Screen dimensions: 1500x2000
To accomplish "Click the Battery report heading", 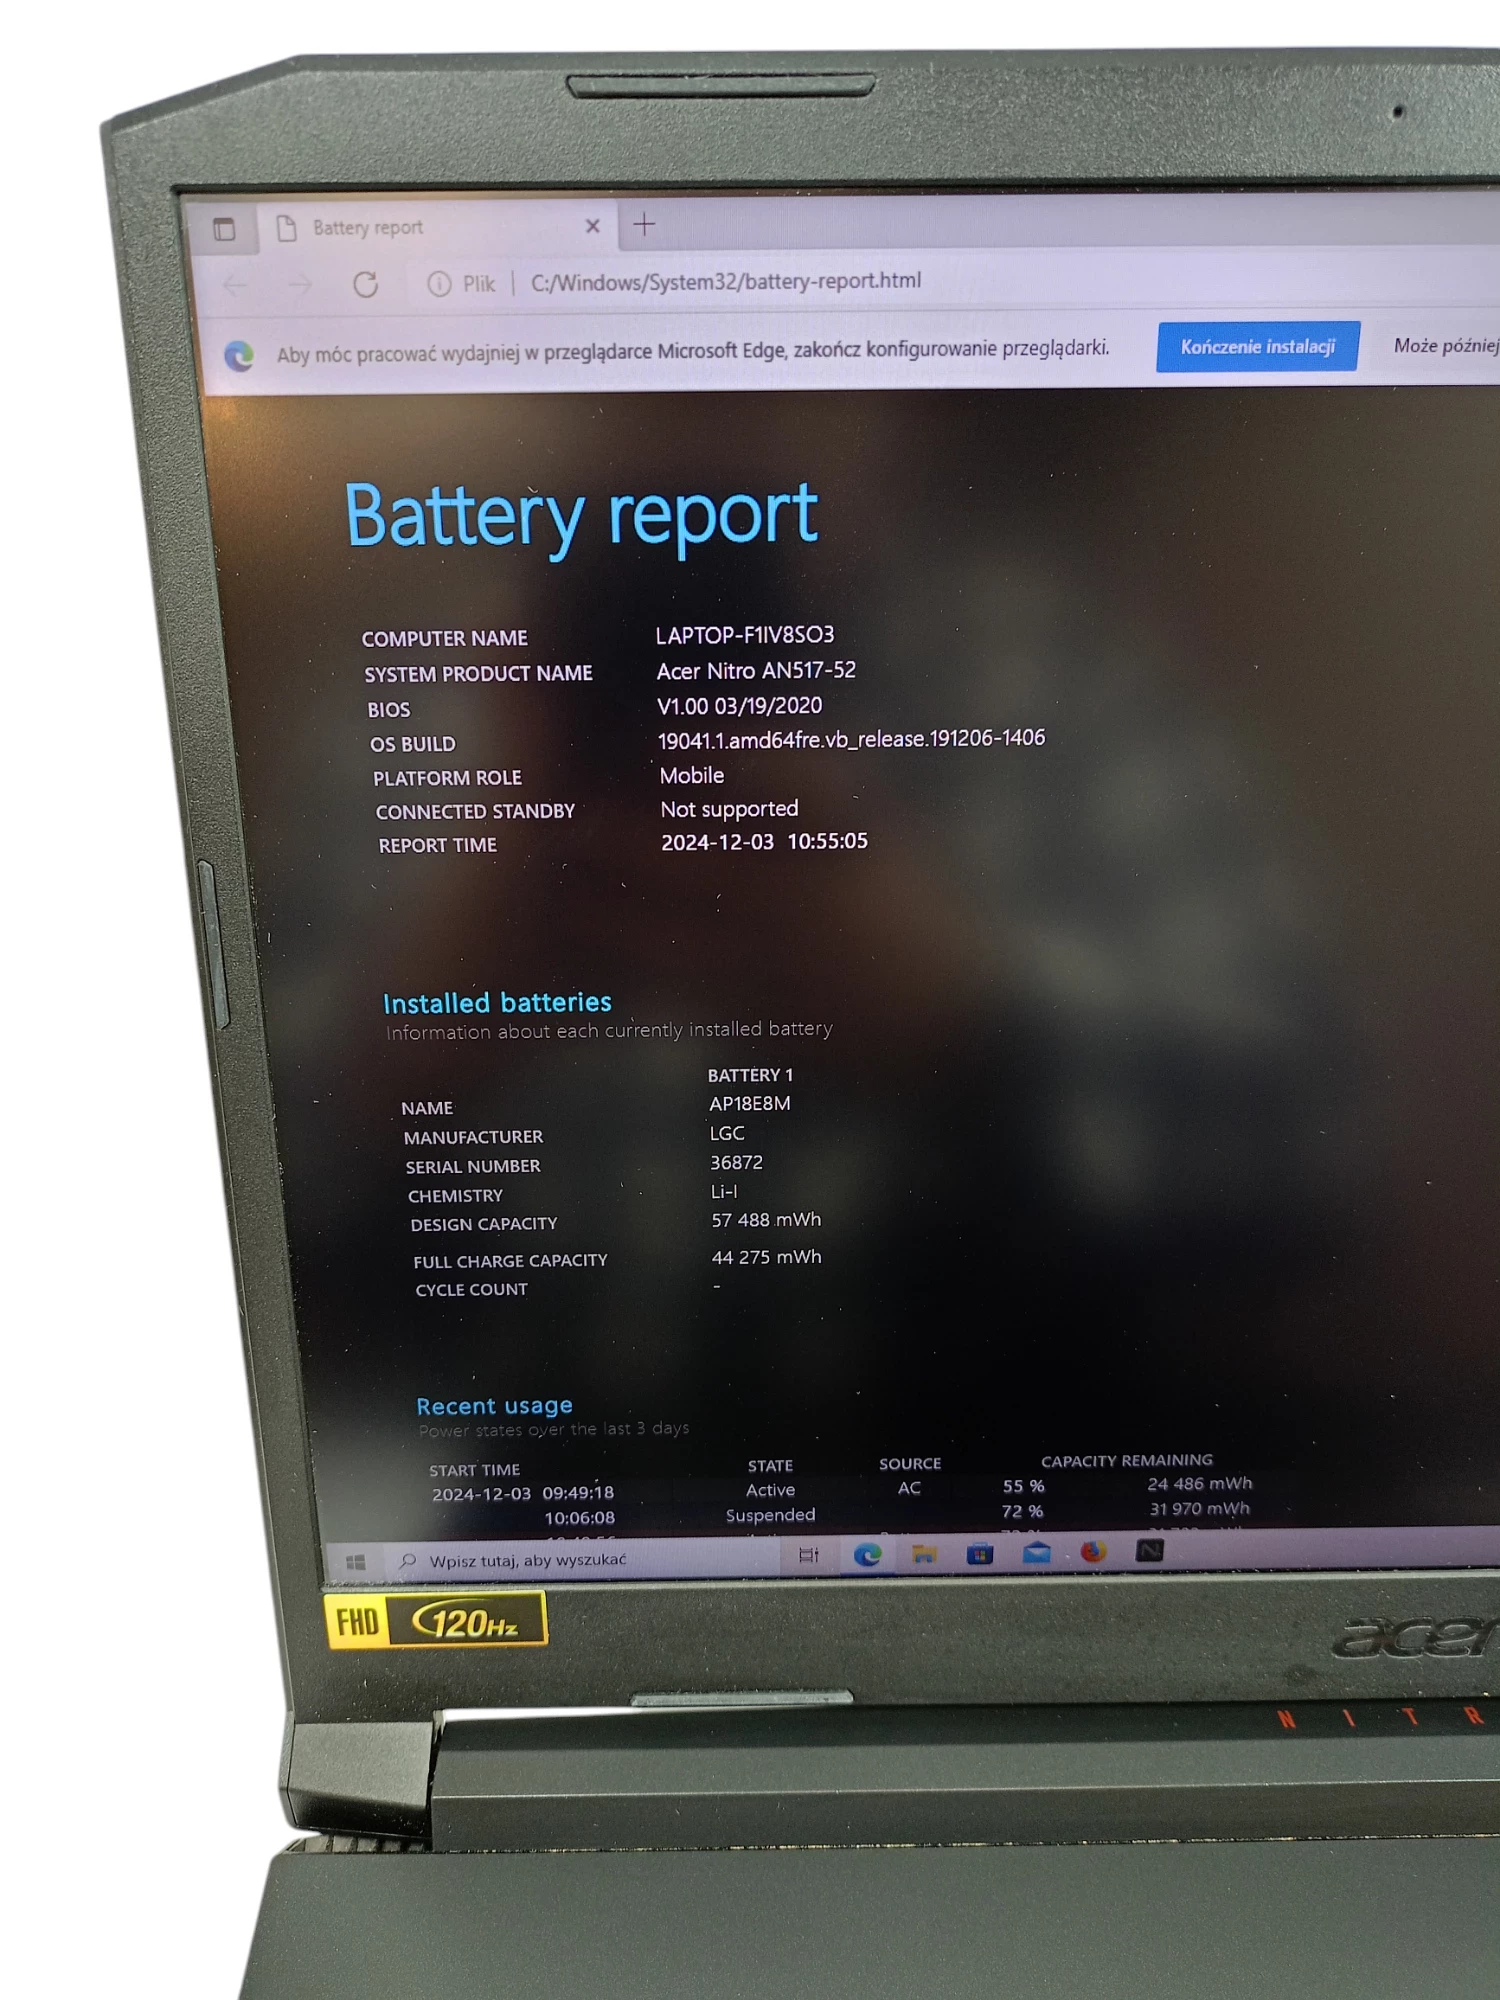I will (581, 516).
